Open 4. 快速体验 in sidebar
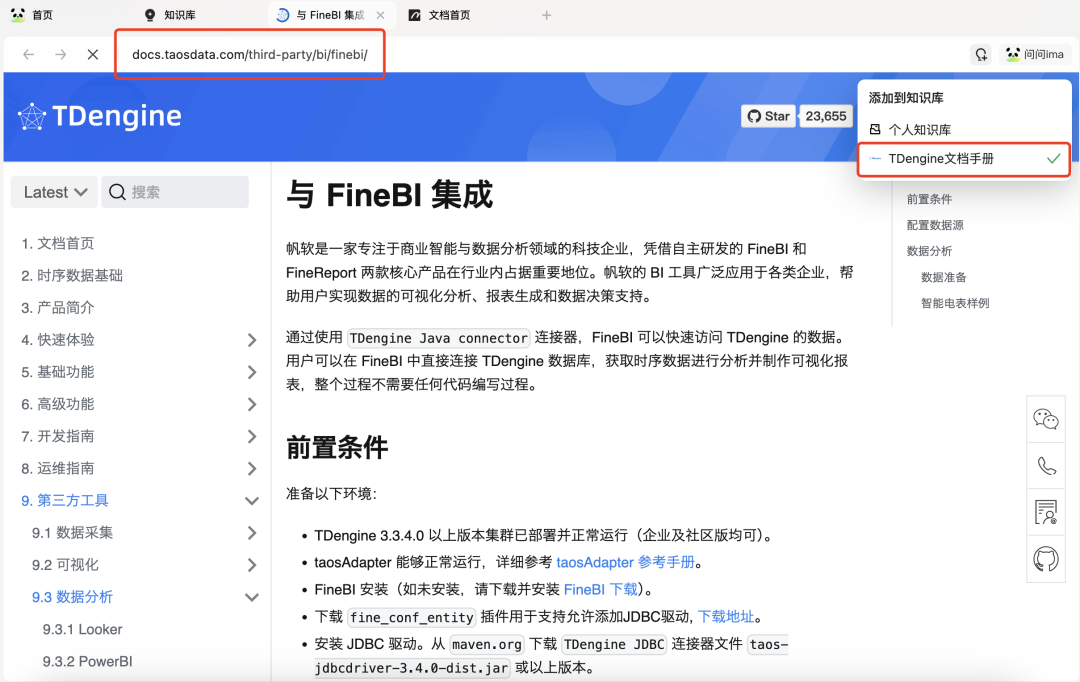 (x=57, y=340)
